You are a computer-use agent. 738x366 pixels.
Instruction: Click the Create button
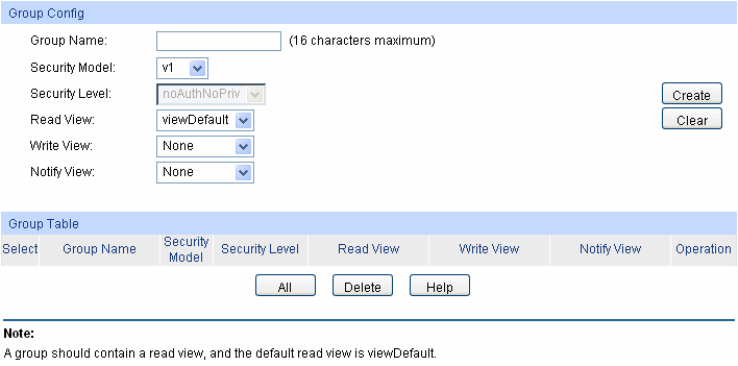[x=691, y=94]
